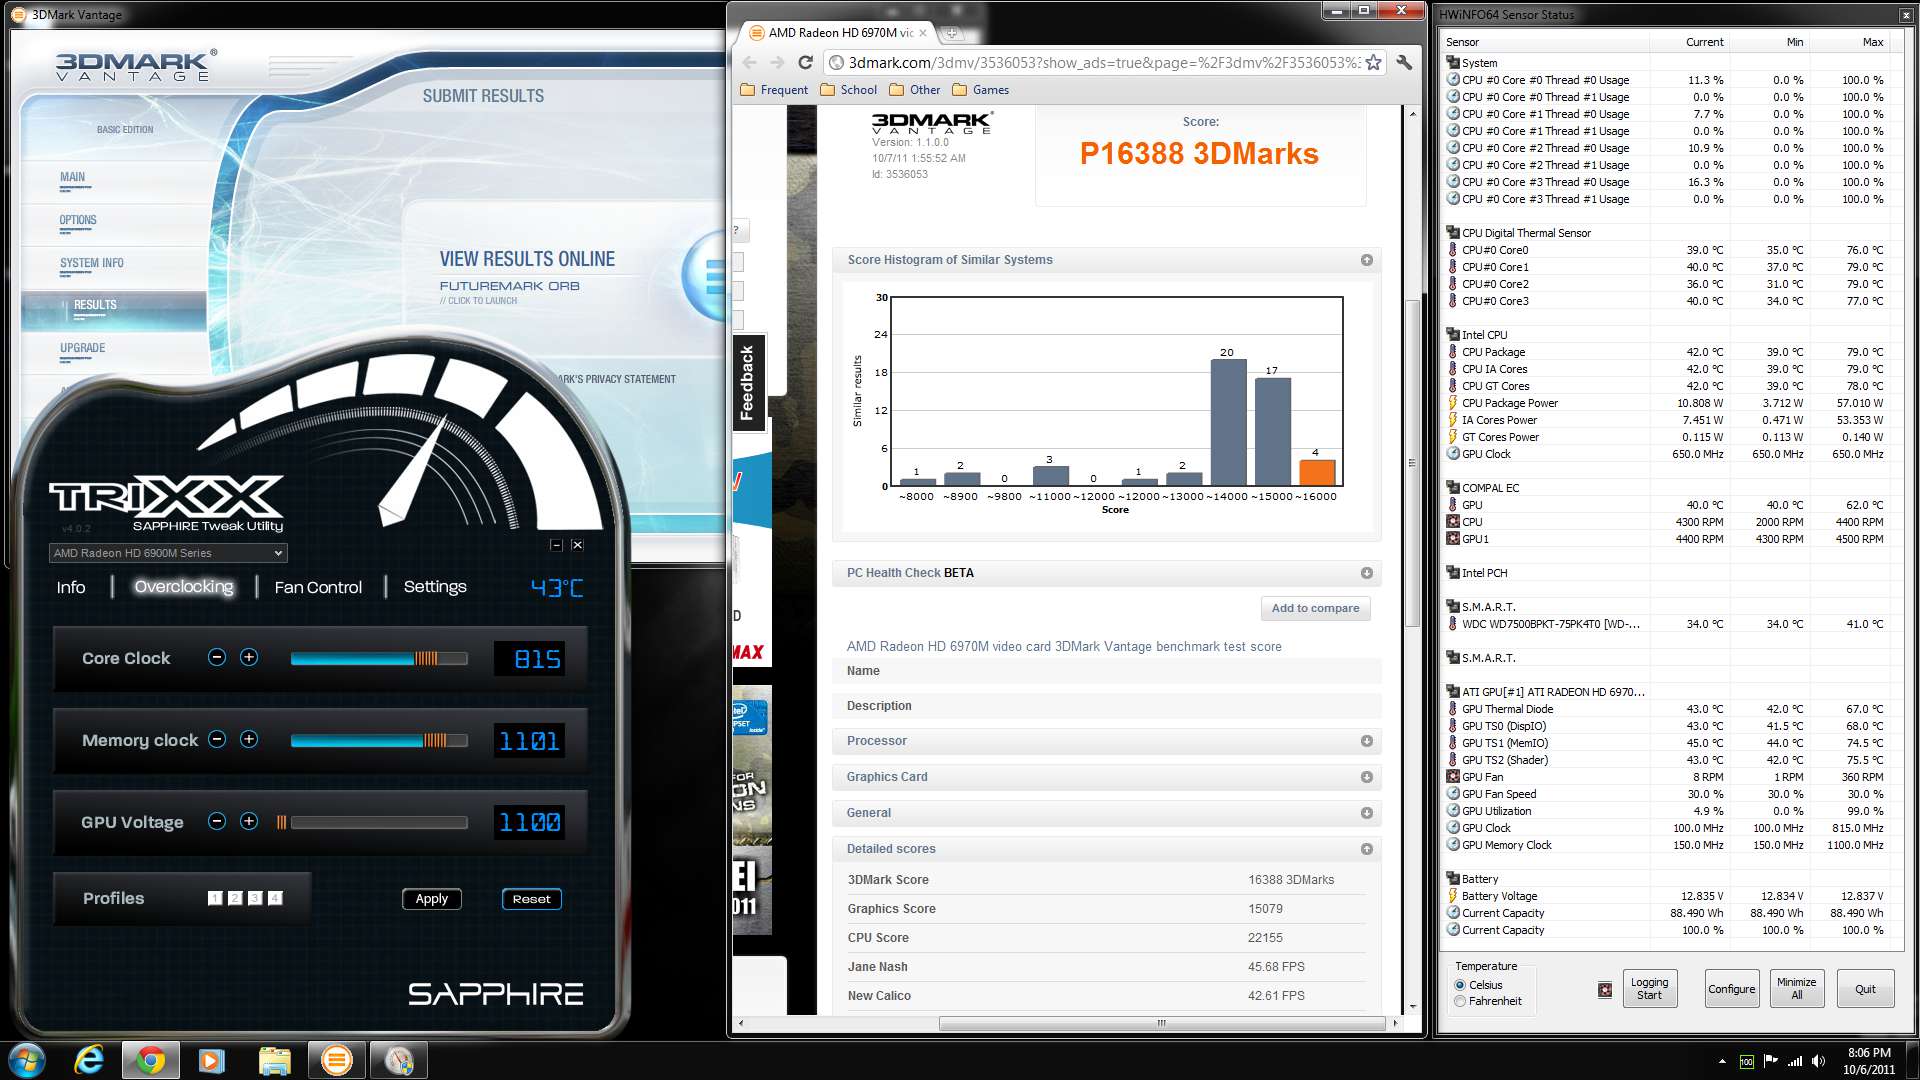Open Windows Media Player from taskbar
The width and height of the screenshot is (1920, 1080).
[212, 1060]
